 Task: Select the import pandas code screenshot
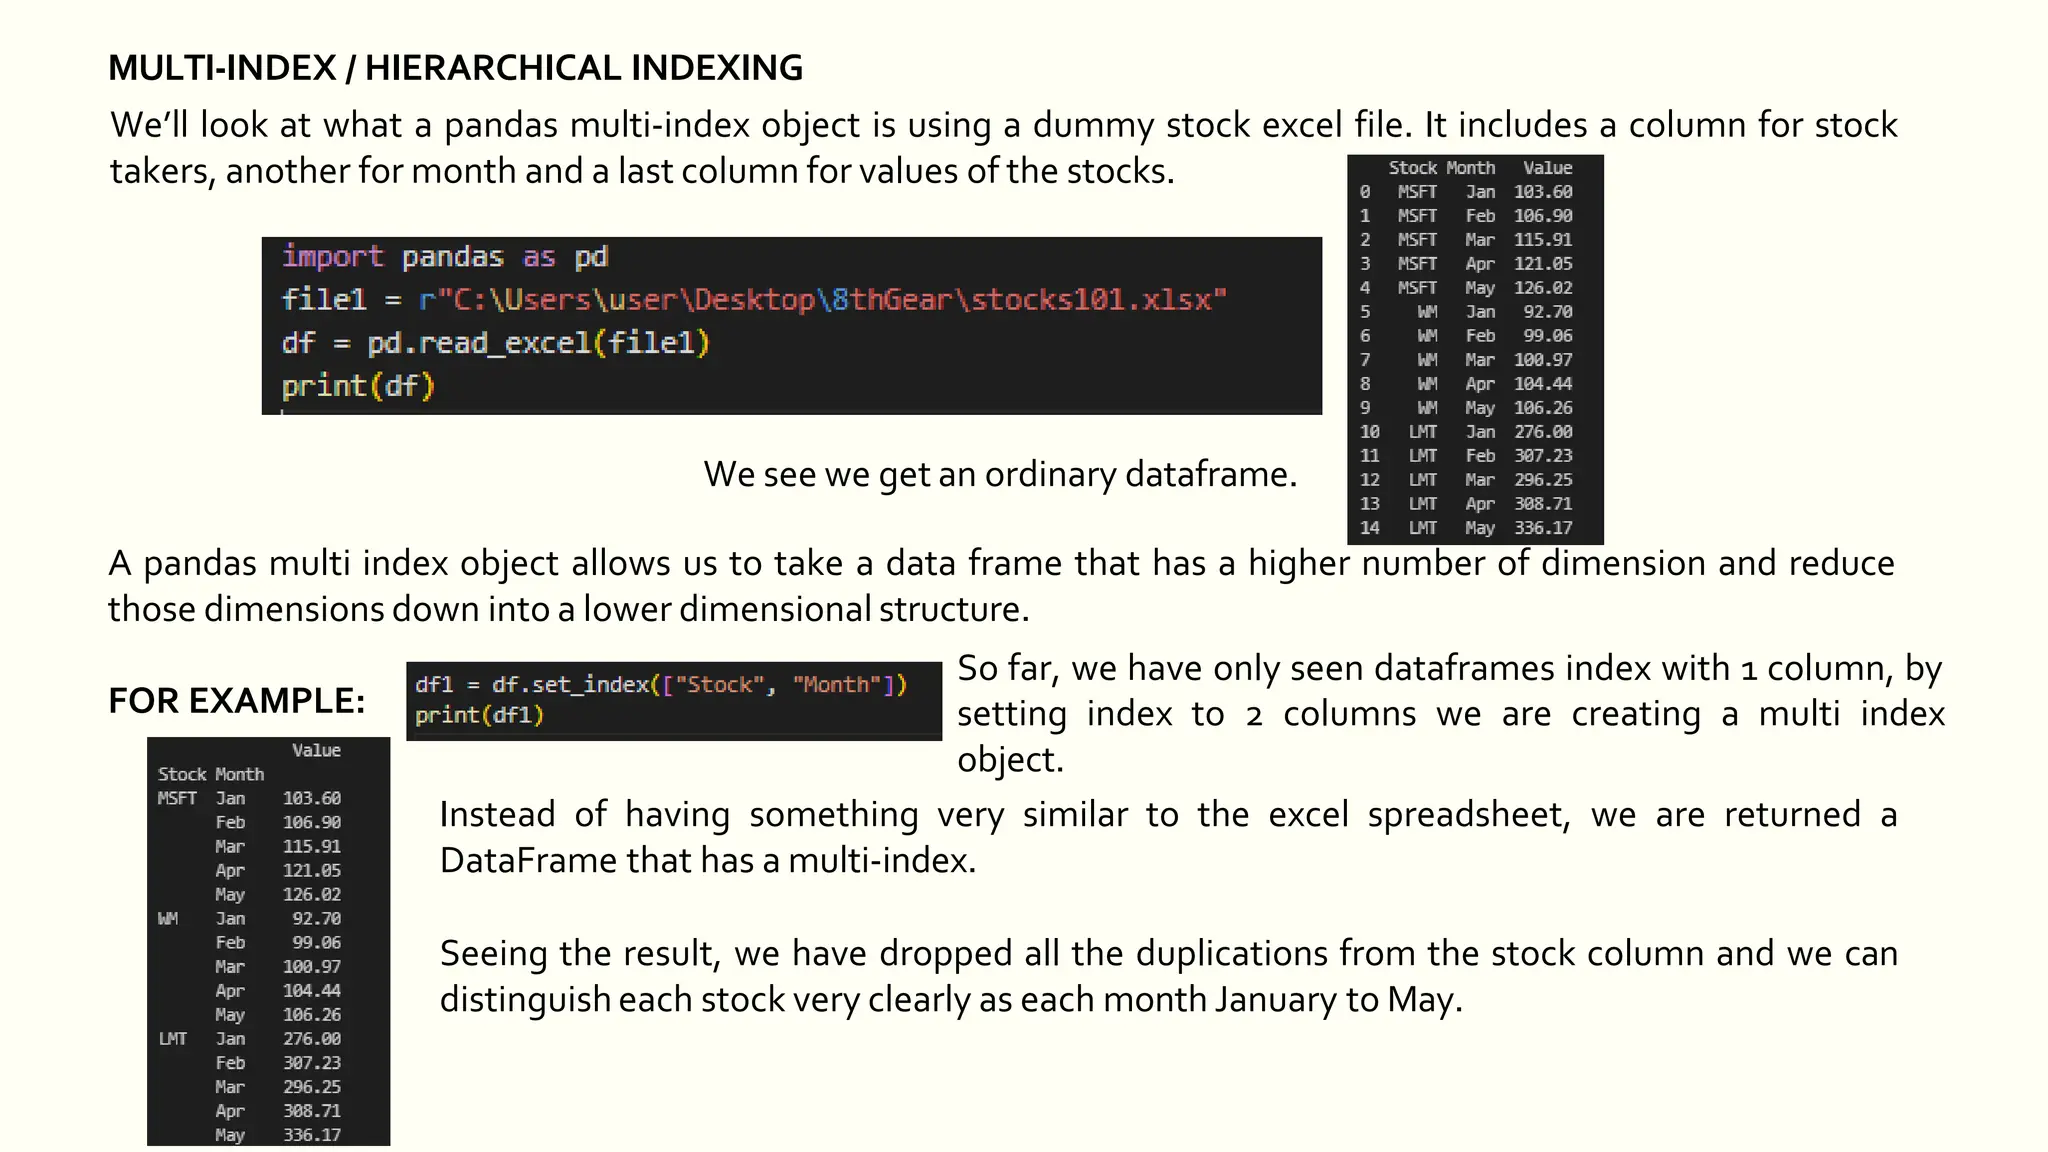coord(791,325)
